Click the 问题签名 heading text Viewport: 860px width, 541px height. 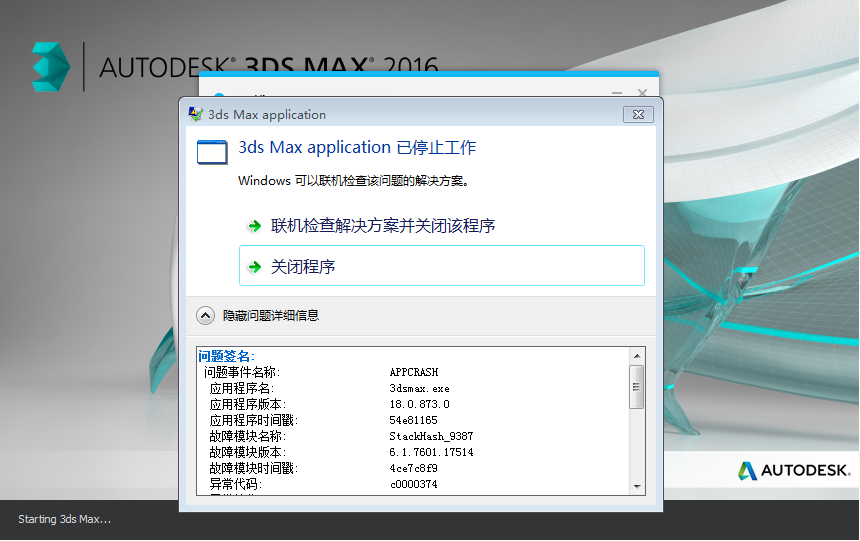tap(227, 356)
